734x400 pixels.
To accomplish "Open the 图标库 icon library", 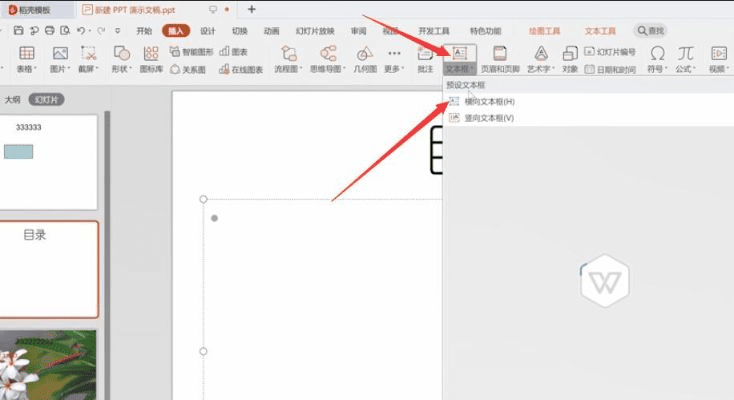I will coord(151,59).
